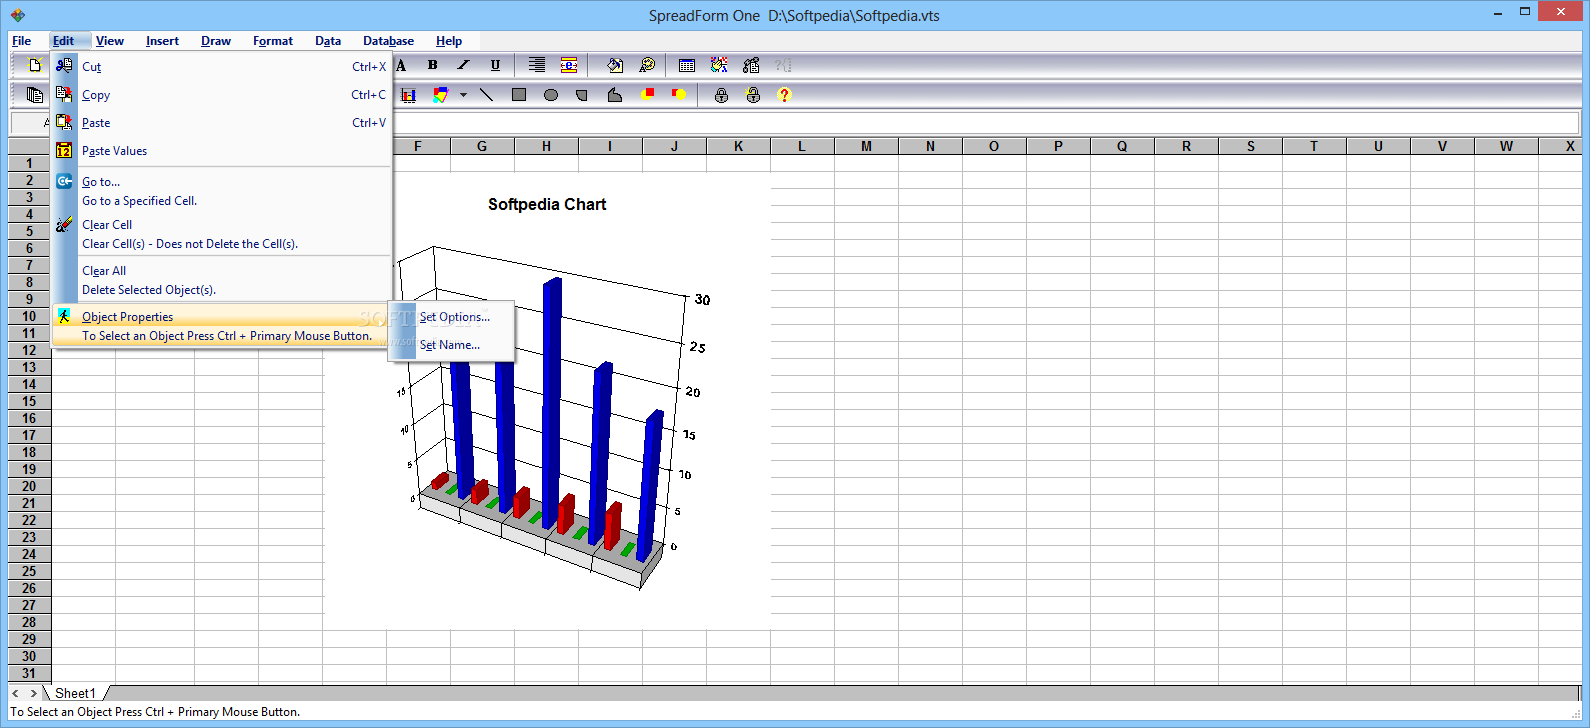This screenshot has width=1590, height=728.
Task: Select Set Options... in the submenu
Action: tap(452, 317)
